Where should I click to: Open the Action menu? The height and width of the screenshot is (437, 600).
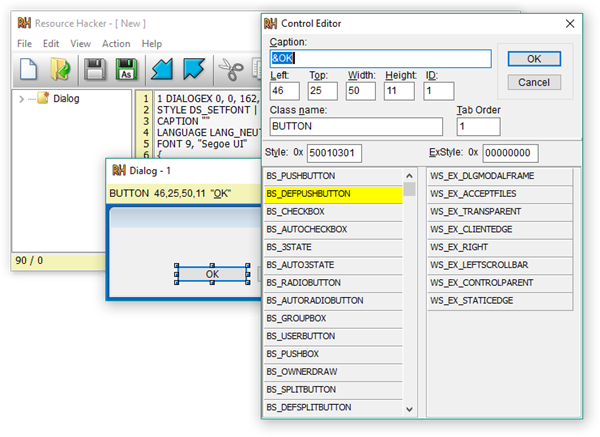pyautogui.click(x=116, y=44)
